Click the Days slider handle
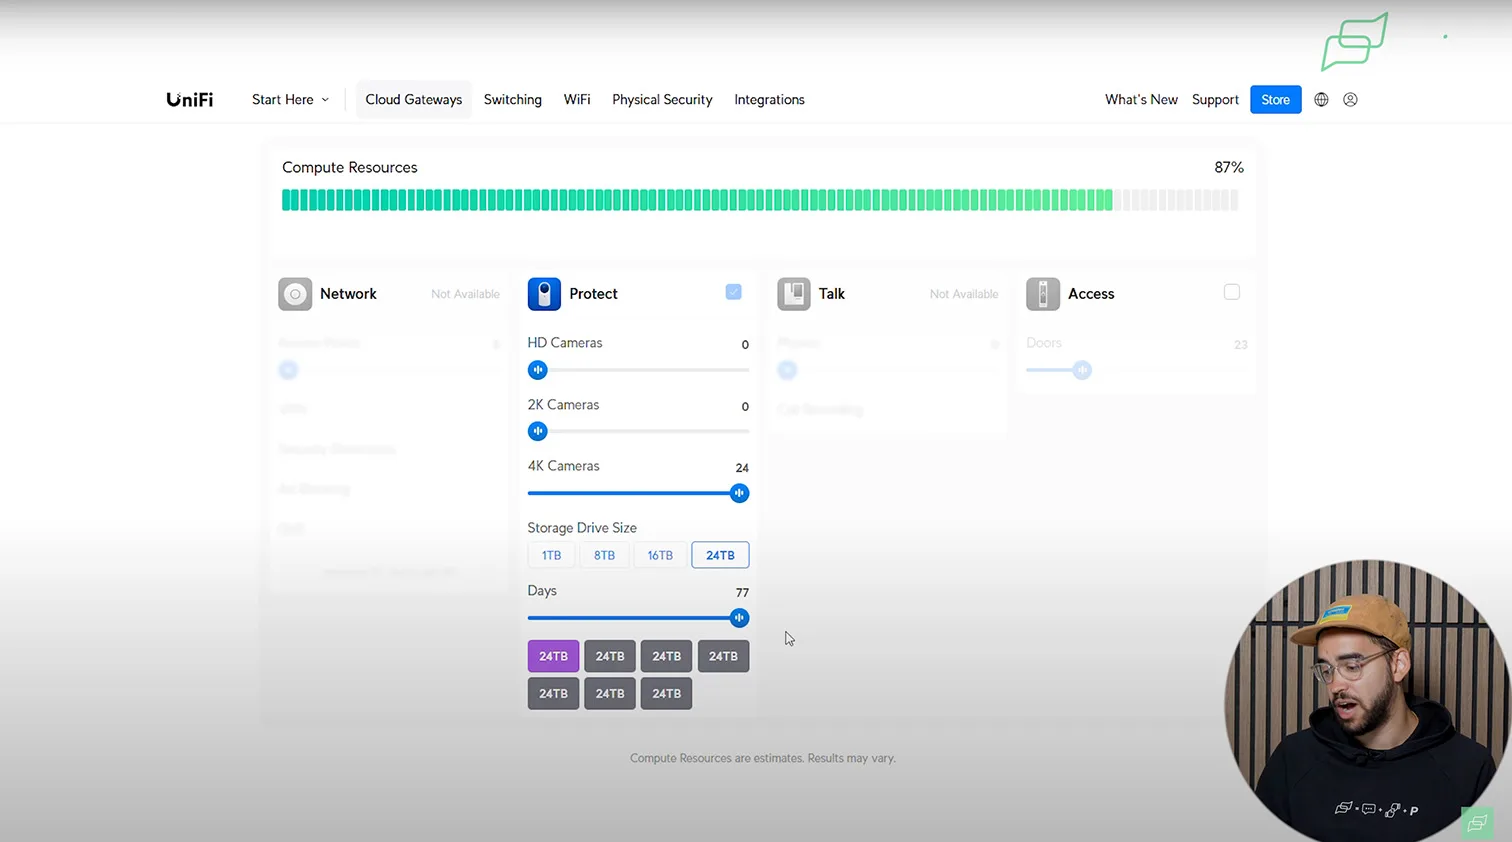 [739, 618]
